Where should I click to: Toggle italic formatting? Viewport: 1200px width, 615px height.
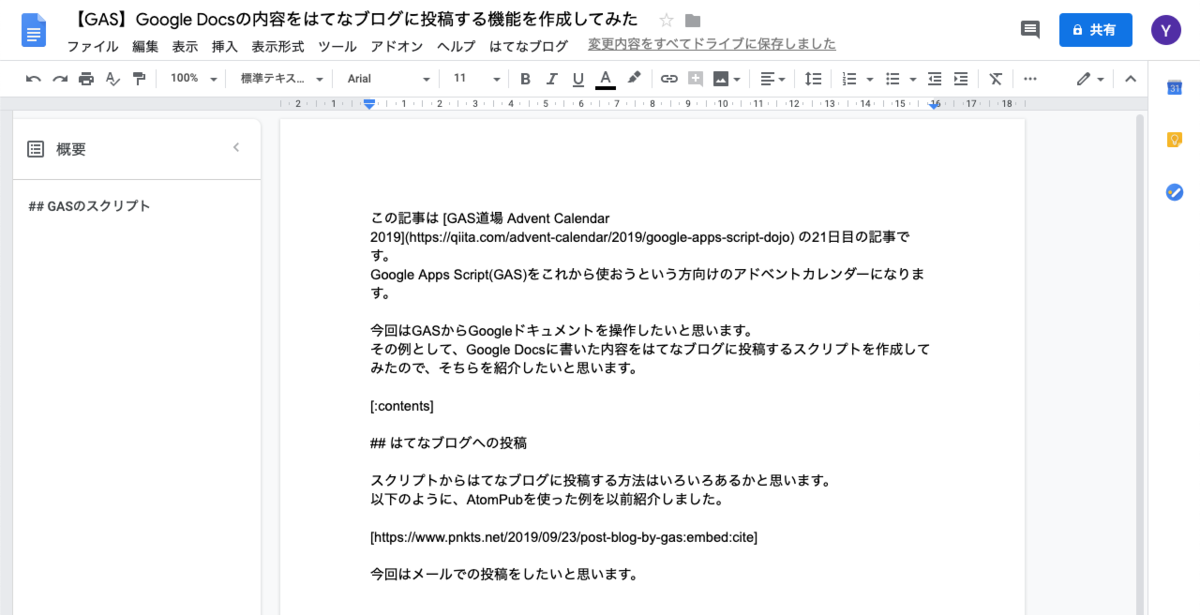(x=552, y=79)
